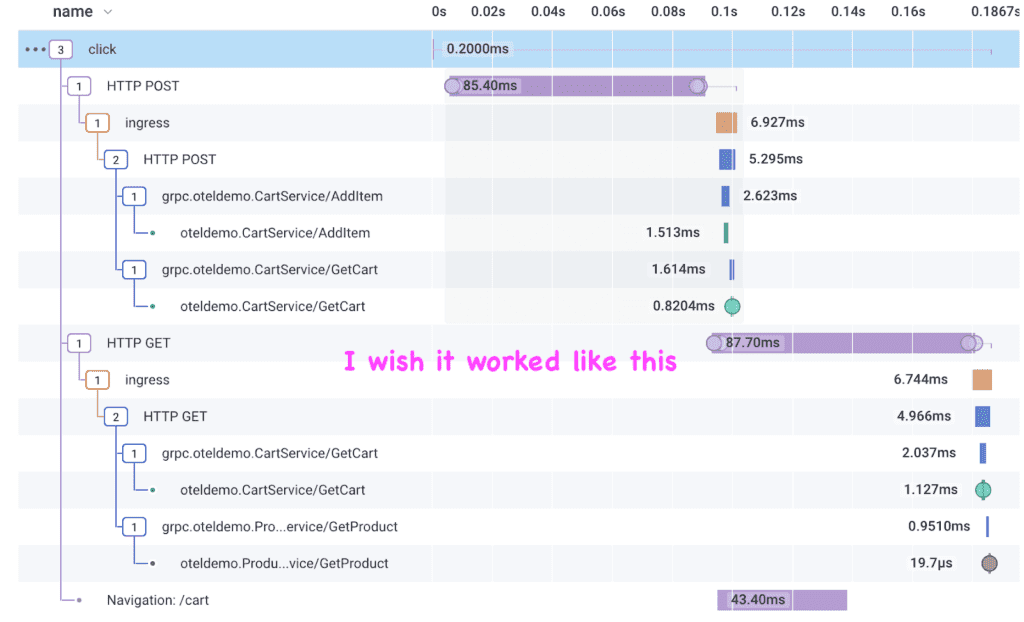The image size is (1024, 622).
Task: Click the 0.1s mark on the timeline
Action: click(x=724, y=12)
